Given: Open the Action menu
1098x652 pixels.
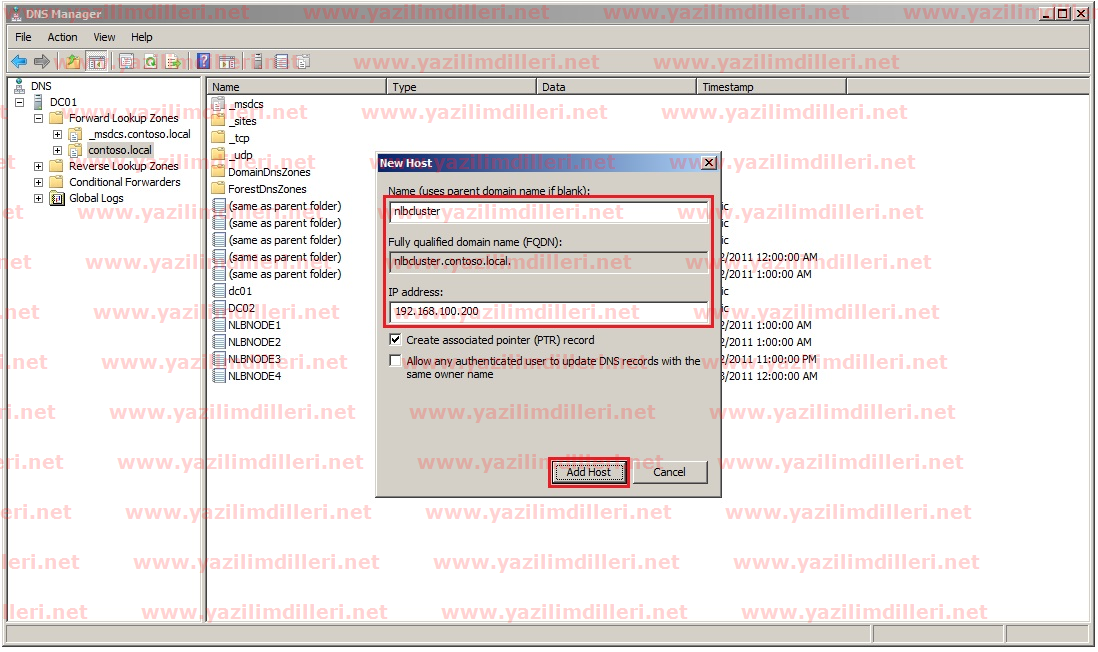Looking at the screenshot, I should (62, 37).
